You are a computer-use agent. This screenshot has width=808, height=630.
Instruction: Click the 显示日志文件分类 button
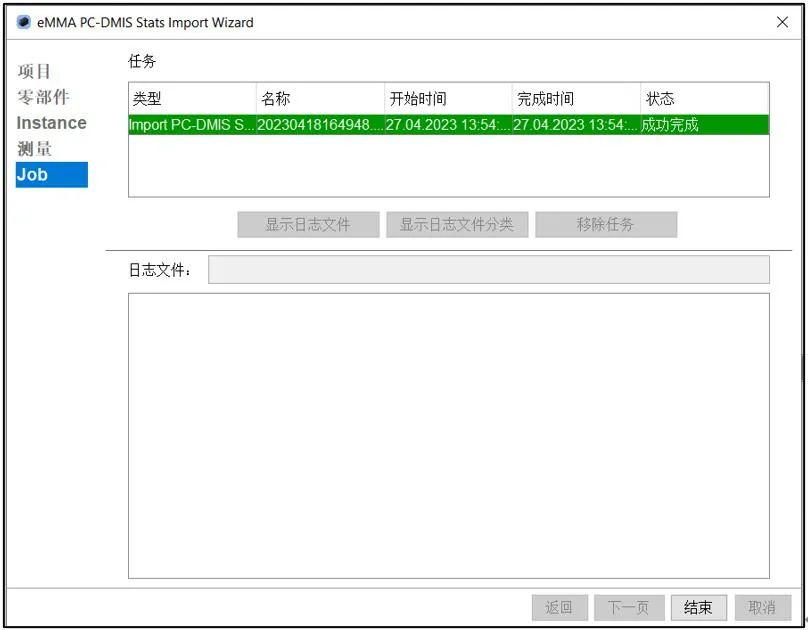(x=457, y=225)
